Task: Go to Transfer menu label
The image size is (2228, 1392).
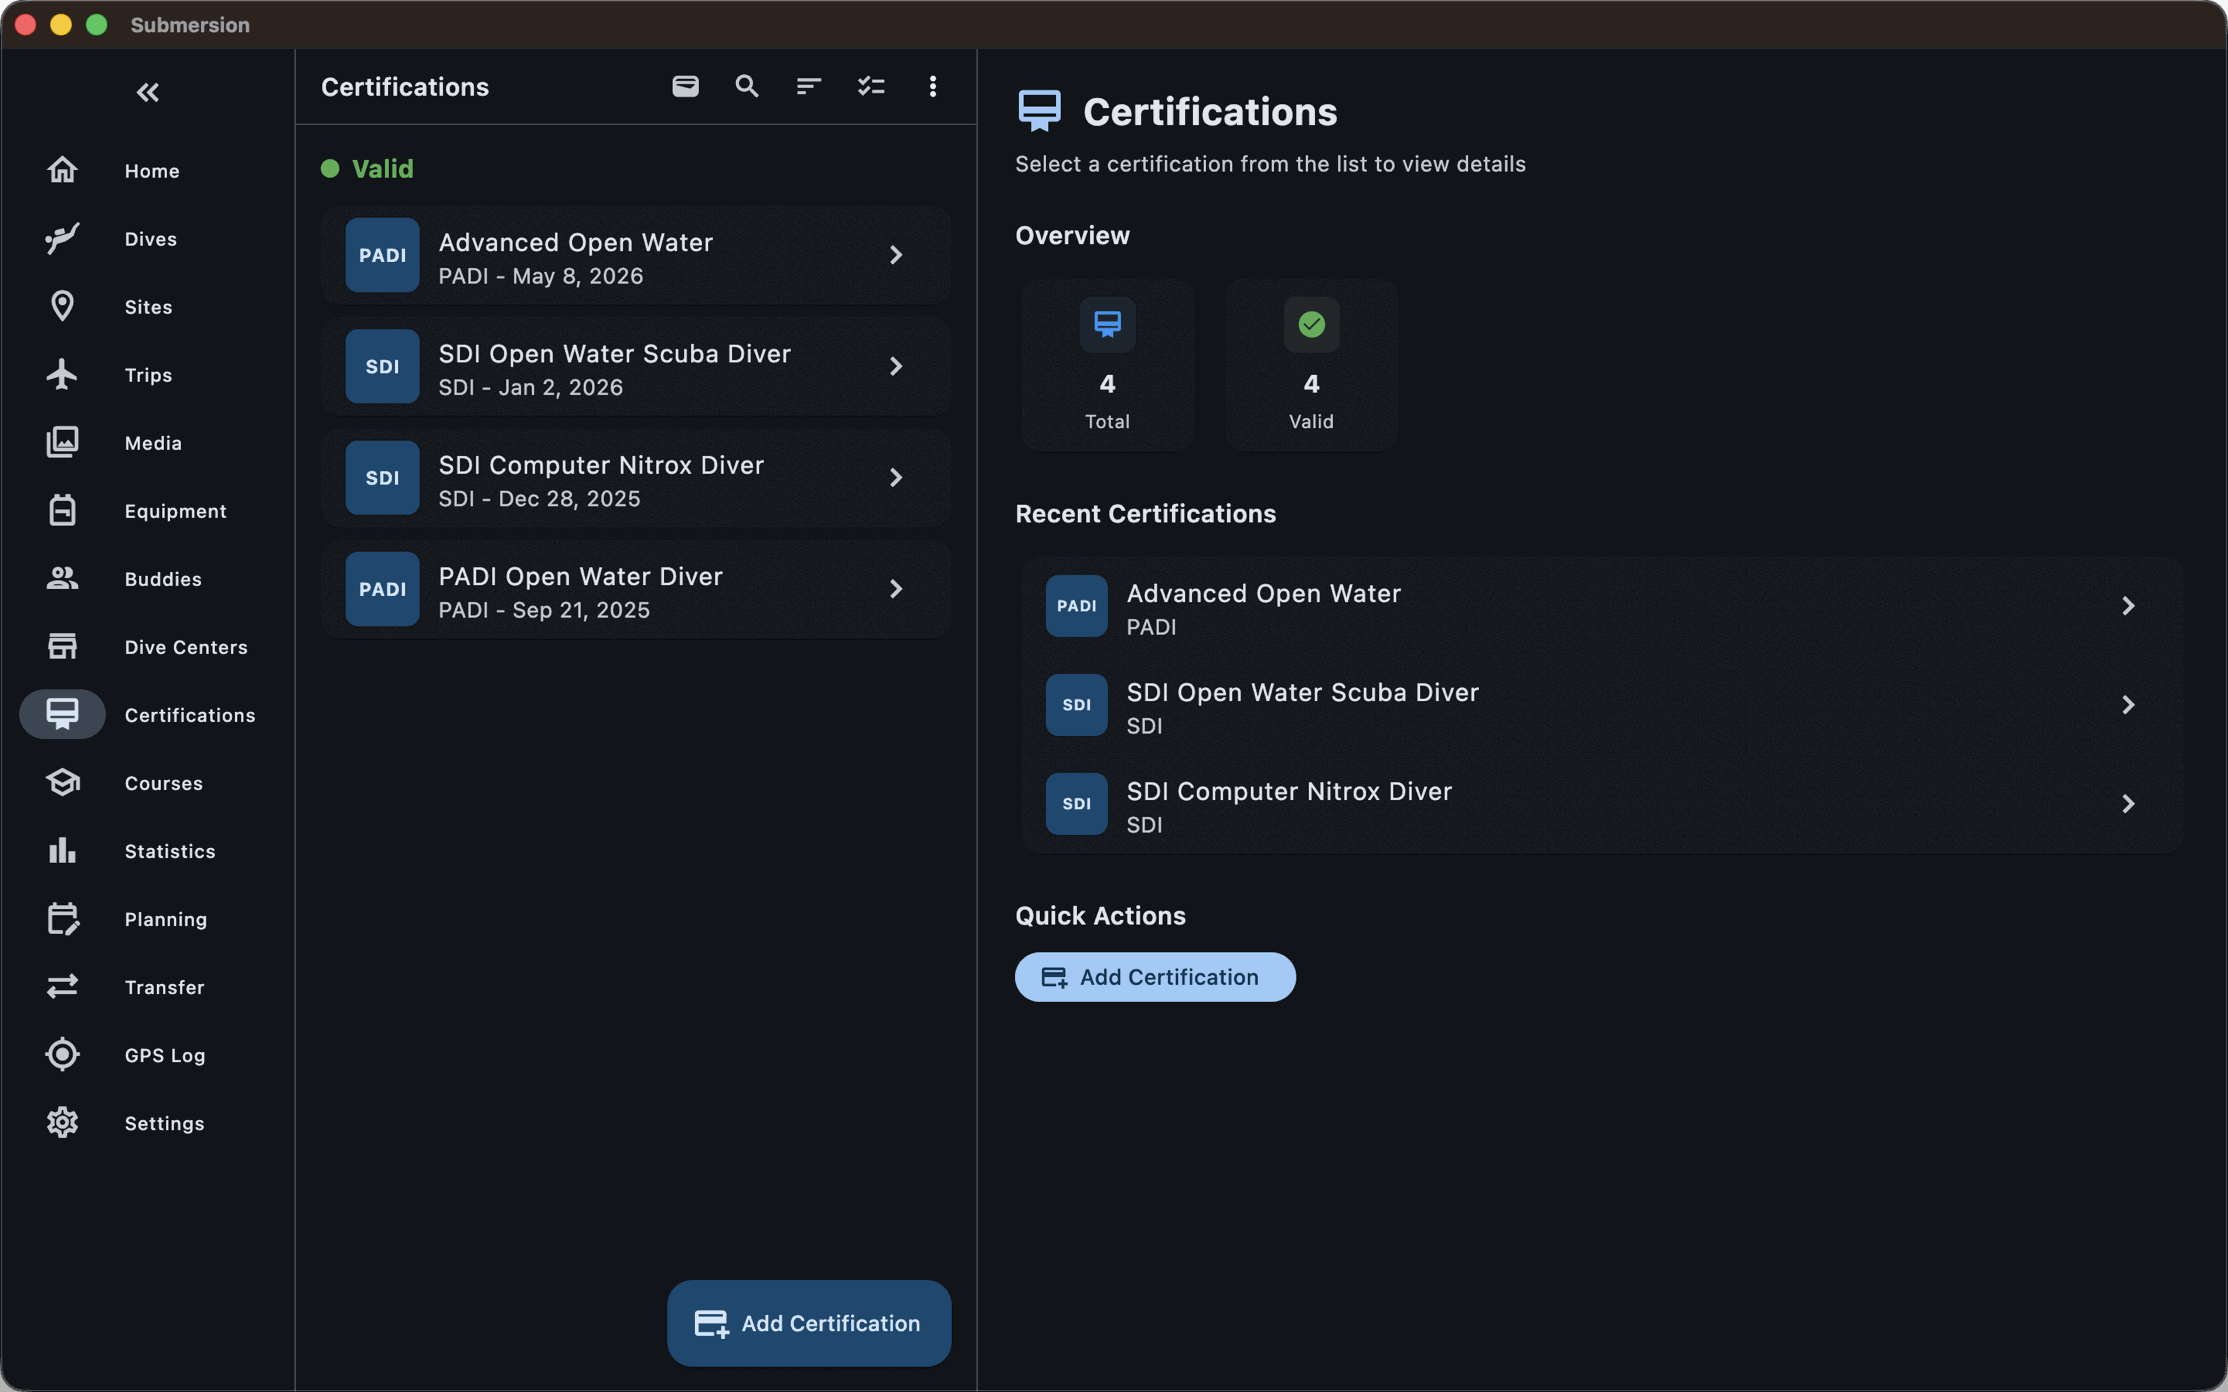Action: (x=165, y=987)
